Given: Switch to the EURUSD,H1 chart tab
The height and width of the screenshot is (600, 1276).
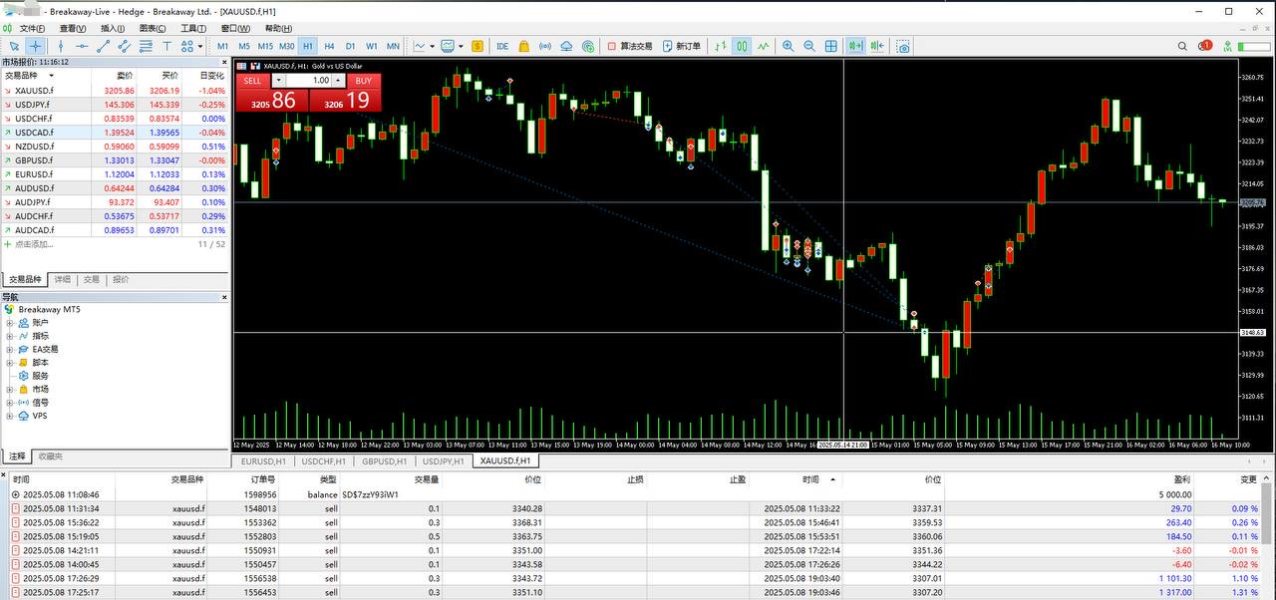Looking at the screenshot, I should point(265,461).
